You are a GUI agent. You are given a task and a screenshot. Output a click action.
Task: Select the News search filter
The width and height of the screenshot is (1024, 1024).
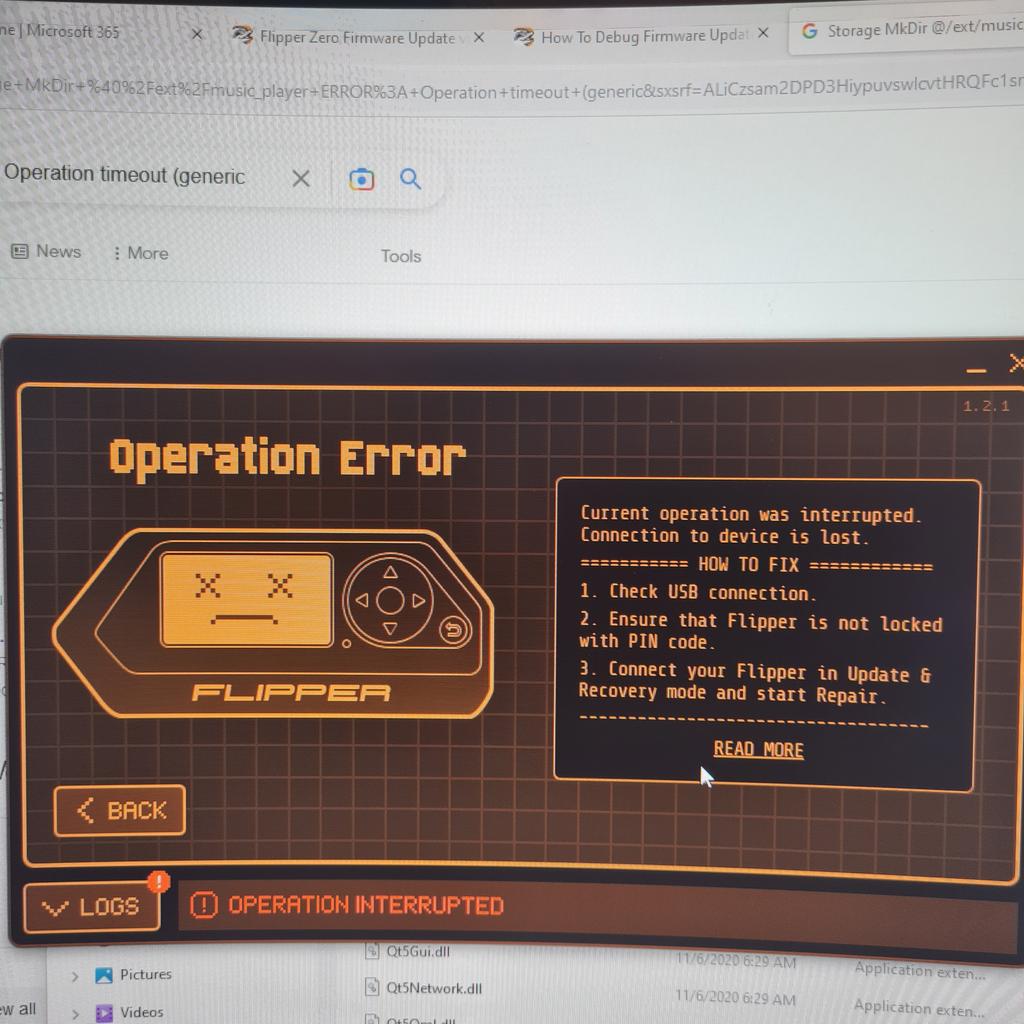click(x=47, y=252)
